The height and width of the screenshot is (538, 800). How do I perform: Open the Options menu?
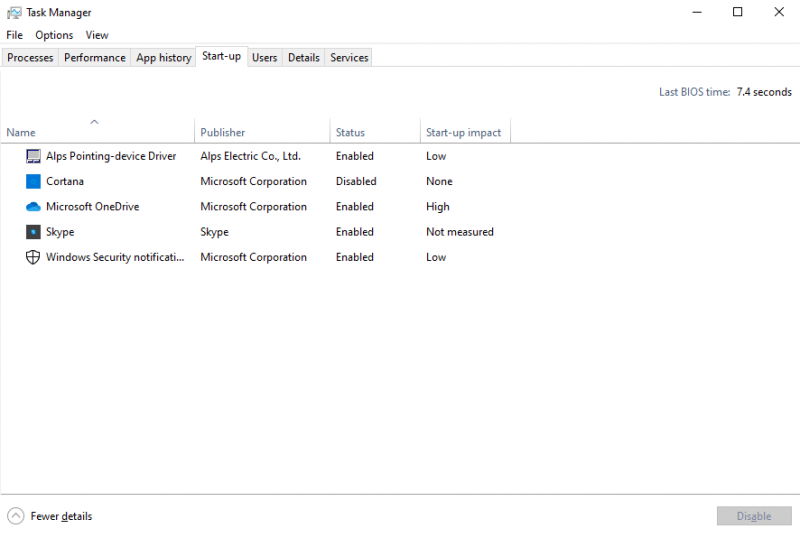[54, 35]
